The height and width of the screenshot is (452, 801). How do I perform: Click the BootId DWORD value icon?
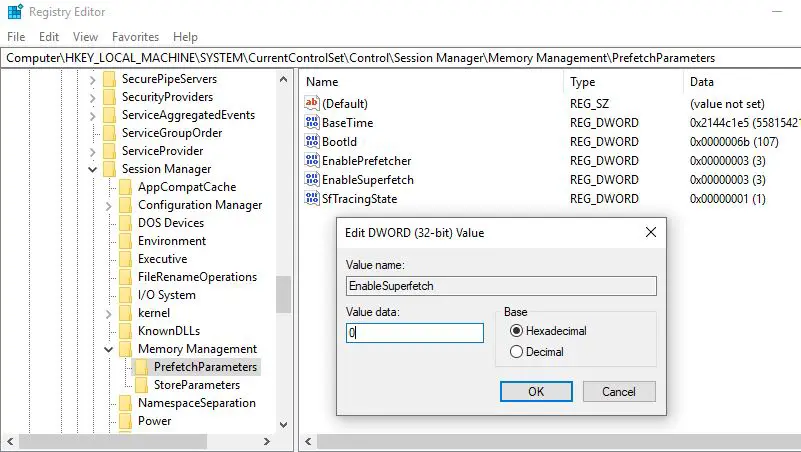(312, 141)
